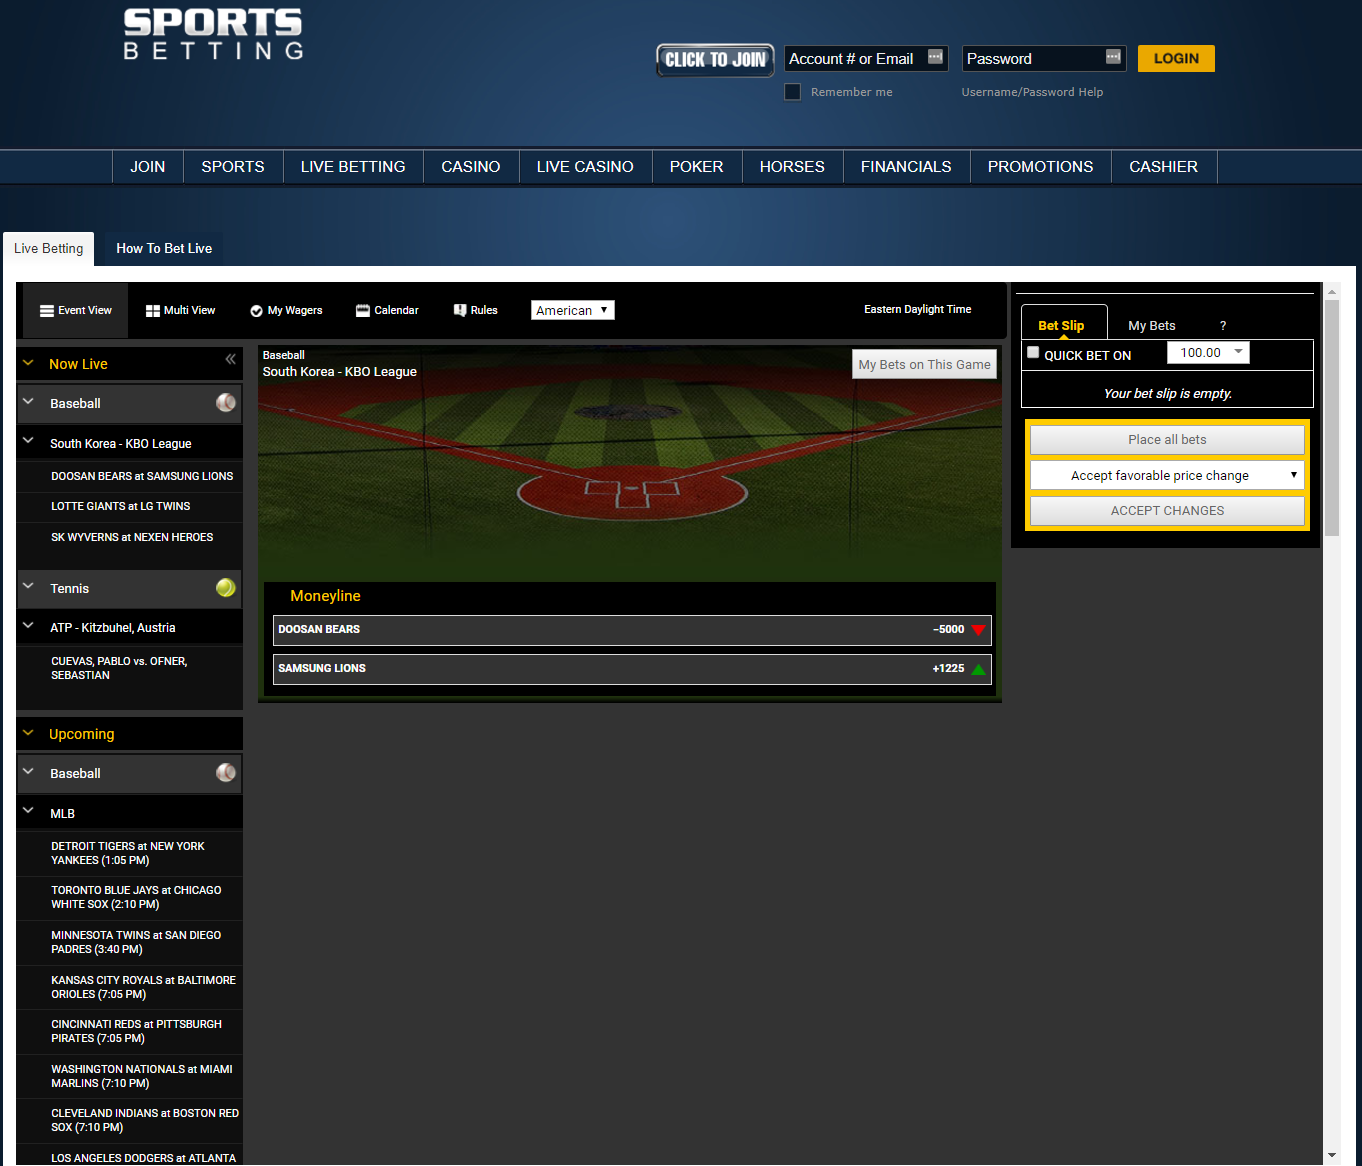Collapse the Upcoming section

pos(28,733)
